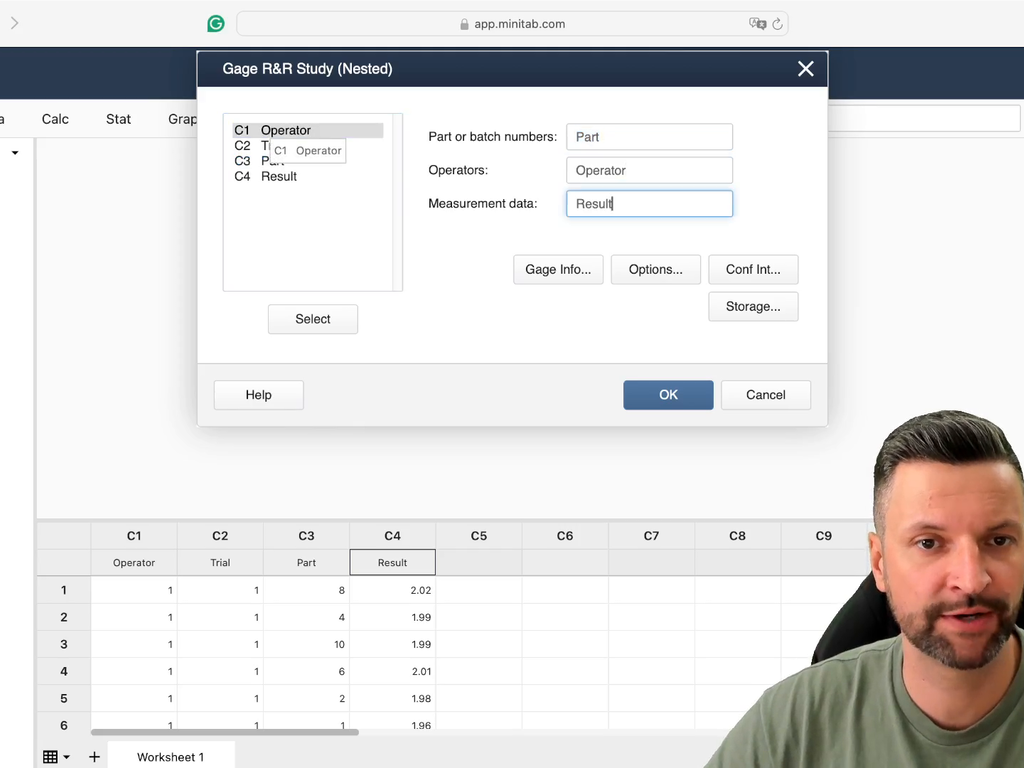
Task: Select worksheet row header 3
Action: click(64, 644)
